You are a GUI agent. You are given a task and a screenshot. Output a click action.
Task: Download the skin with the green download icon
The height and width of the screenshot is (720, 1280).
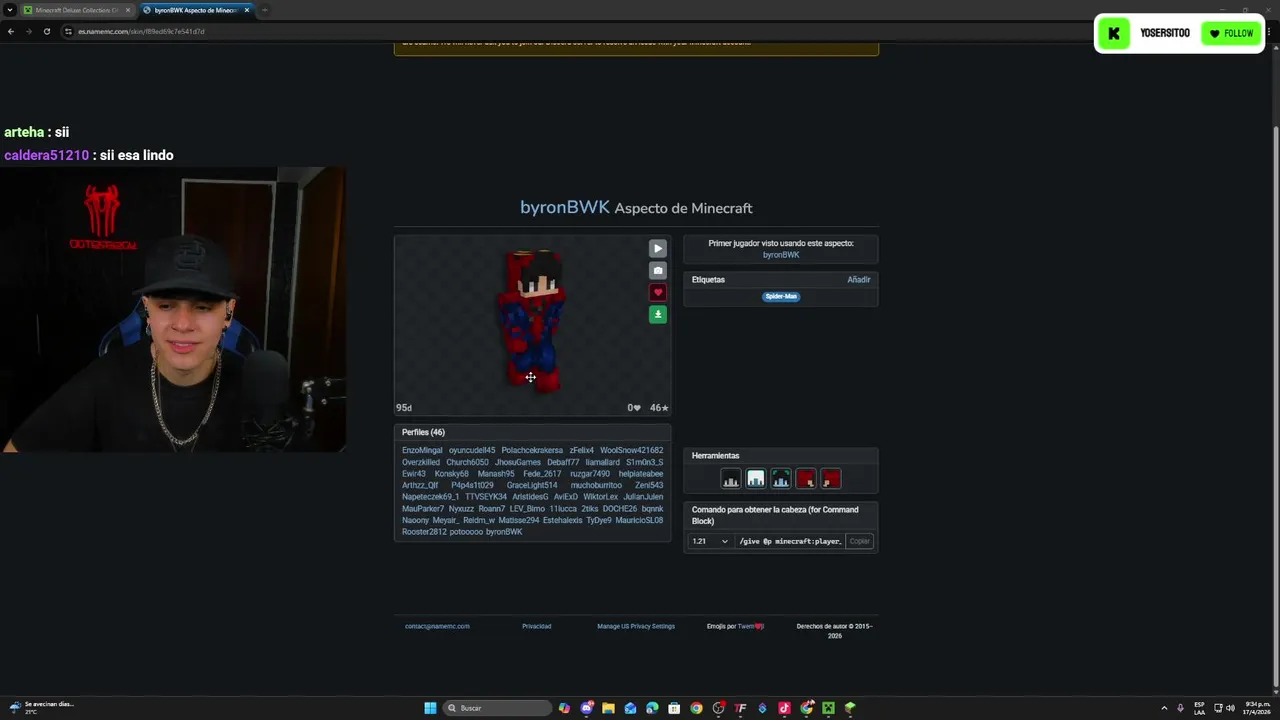[657, 314]
